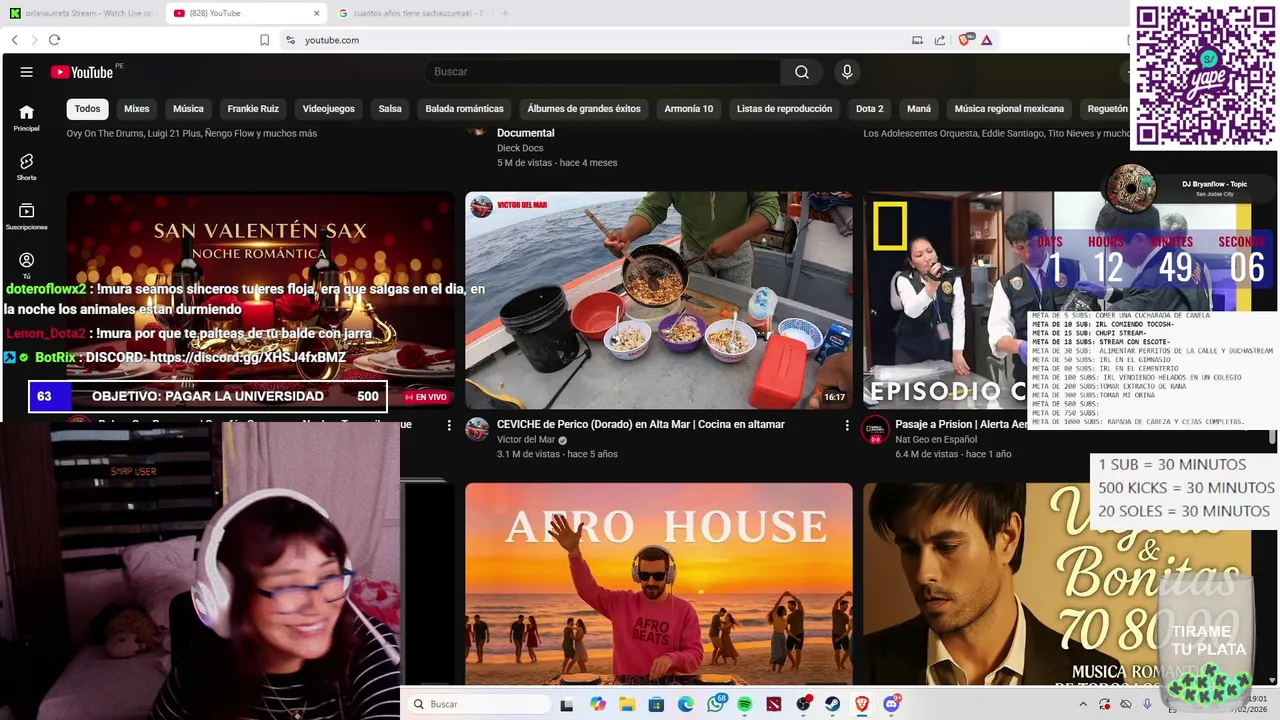Click the Victor del Mar channel avatar

point(478,429)
